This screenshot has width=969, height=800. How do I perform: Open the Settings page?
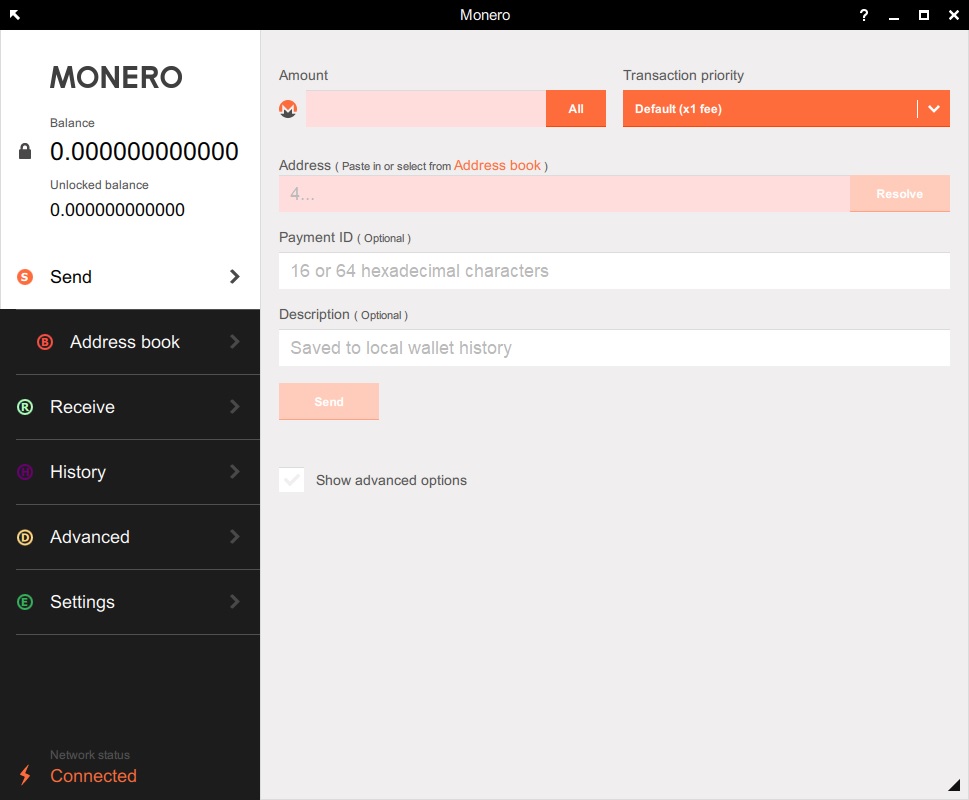[x=130, y=602]
